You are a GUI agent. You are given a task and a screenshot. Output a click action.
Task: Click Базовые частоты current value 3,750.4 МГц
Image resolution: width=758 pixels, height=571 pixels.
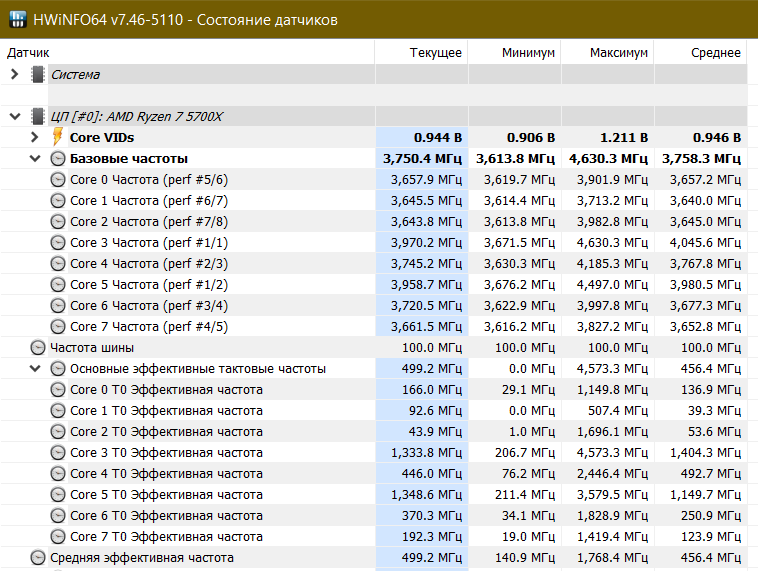click(423, 159)
